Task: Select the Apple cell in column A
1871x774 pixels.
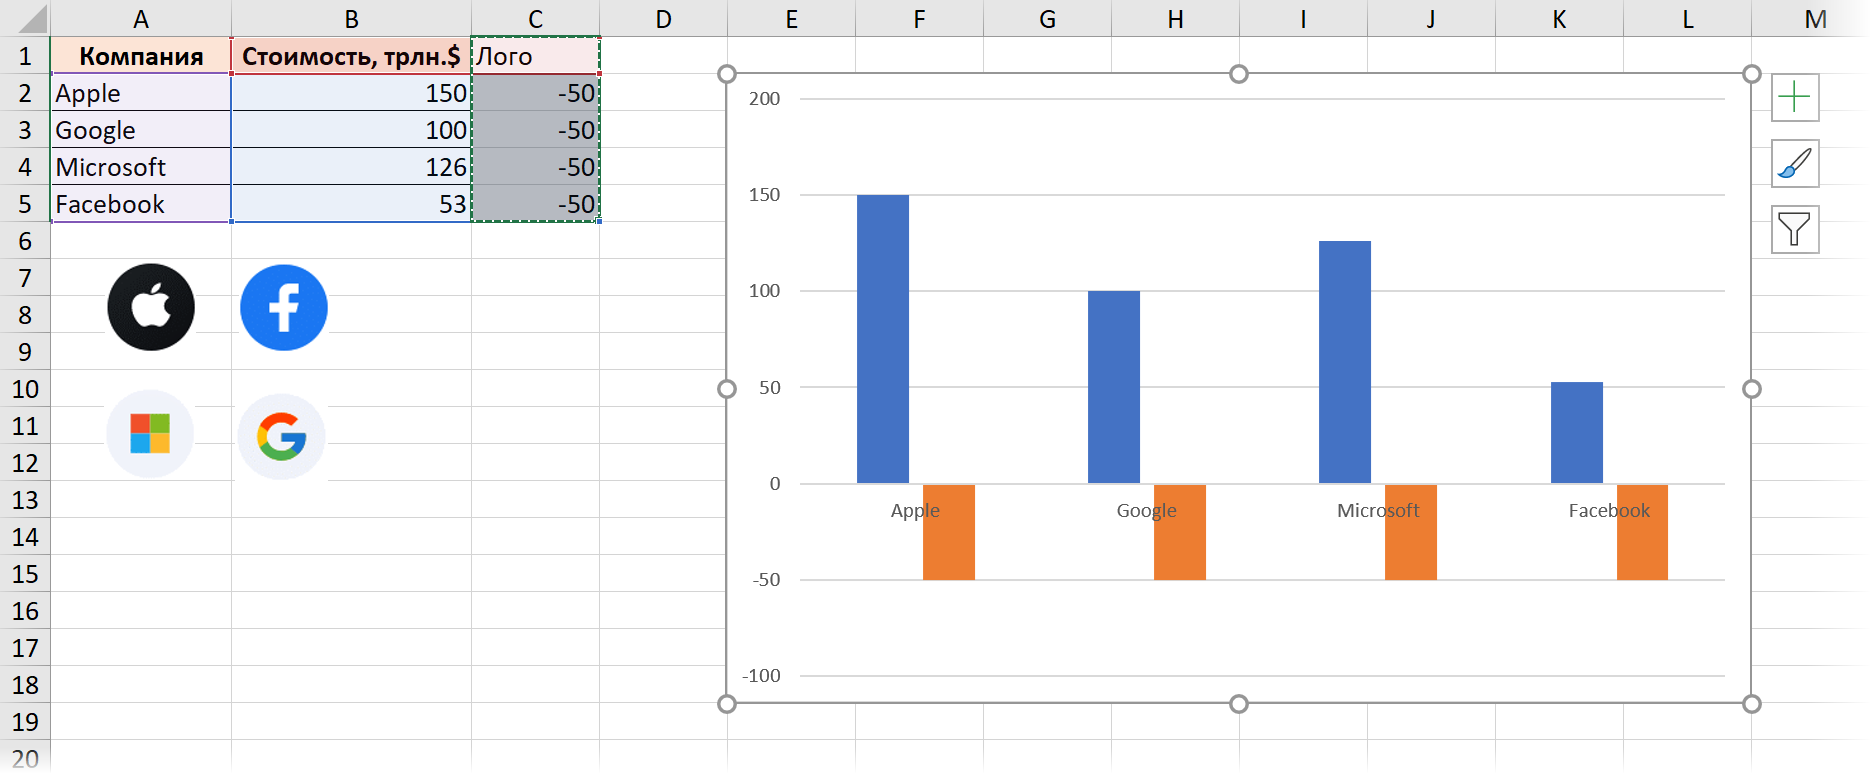Action: 141,93
